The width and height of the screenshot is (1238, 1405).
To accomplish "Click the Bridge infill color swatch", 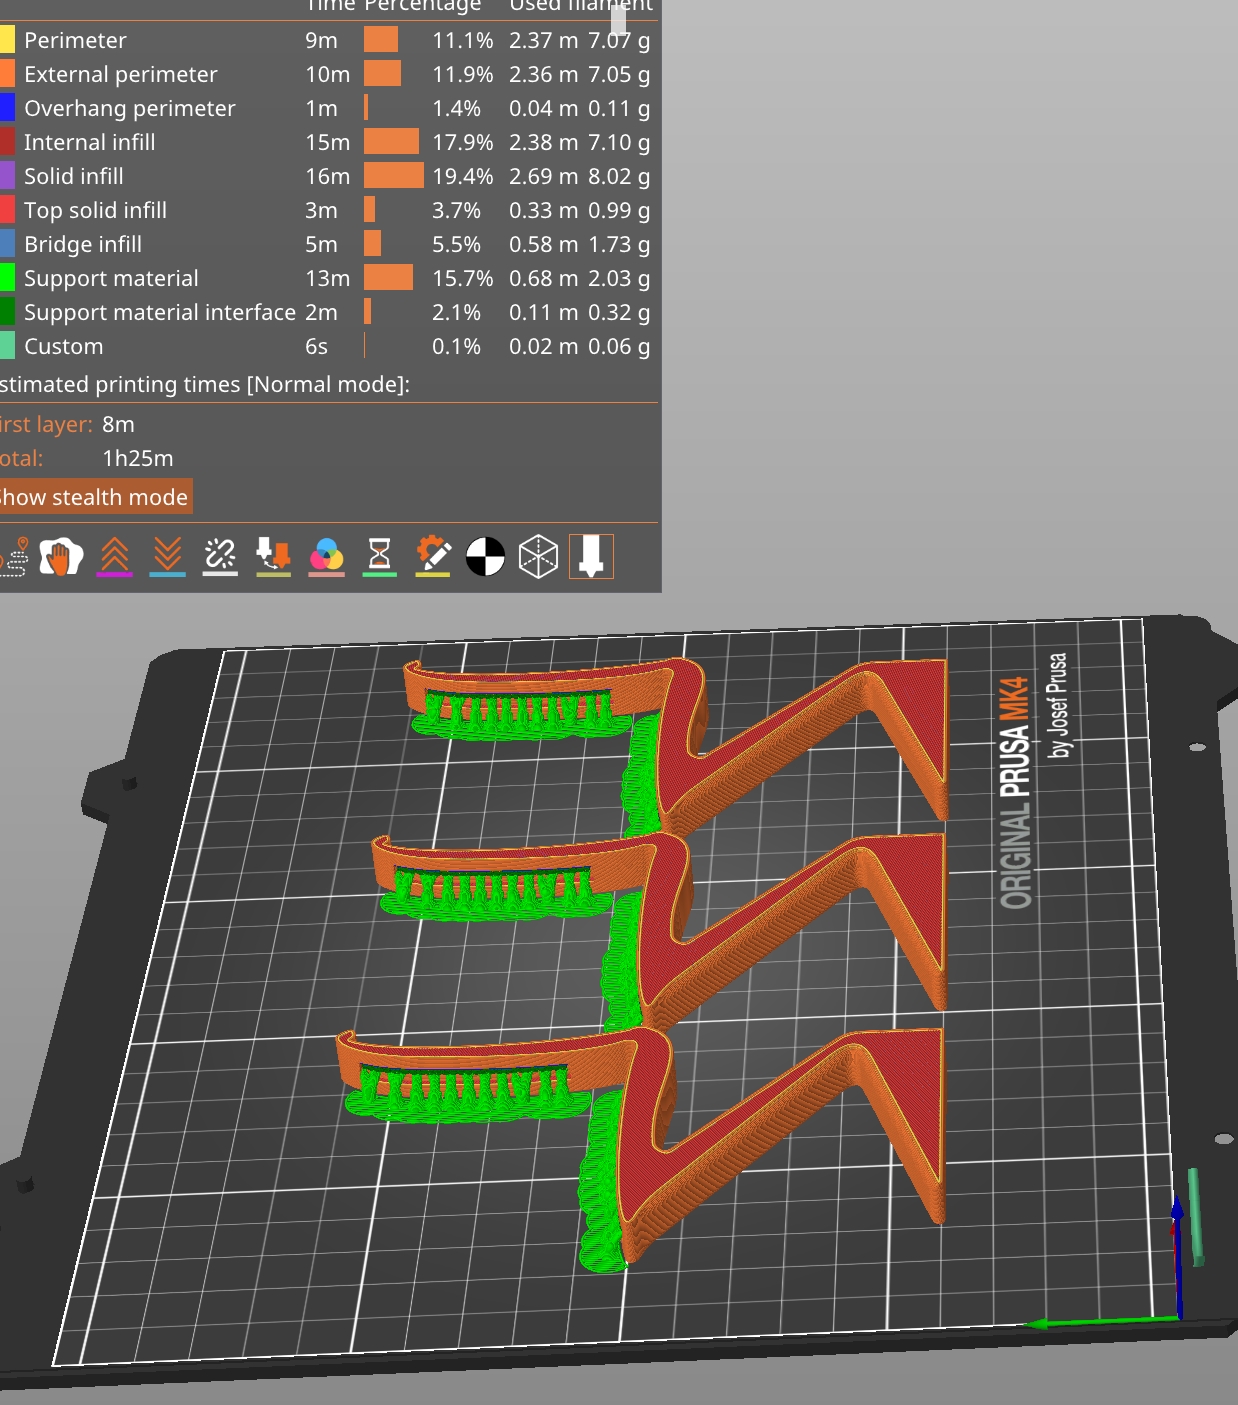I will (x=7, y=244).
